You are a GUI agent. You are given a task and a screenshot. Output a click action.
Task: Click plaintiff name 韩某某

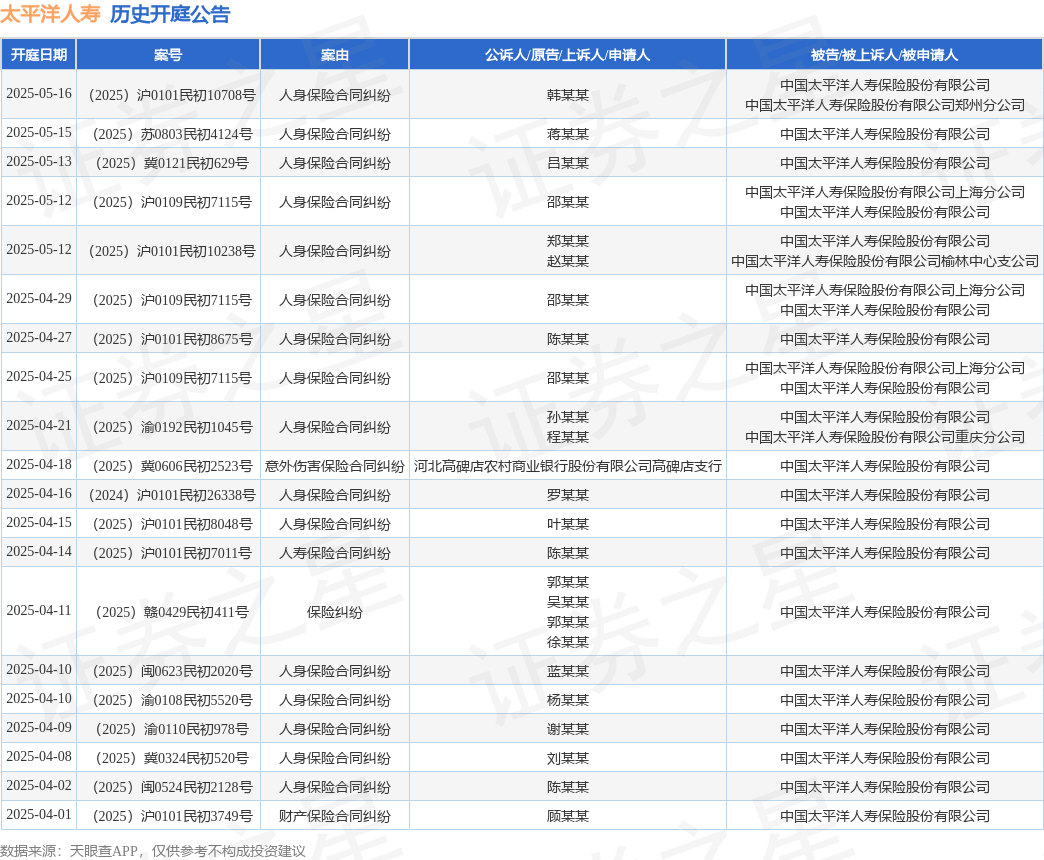[x=567, y=95]
